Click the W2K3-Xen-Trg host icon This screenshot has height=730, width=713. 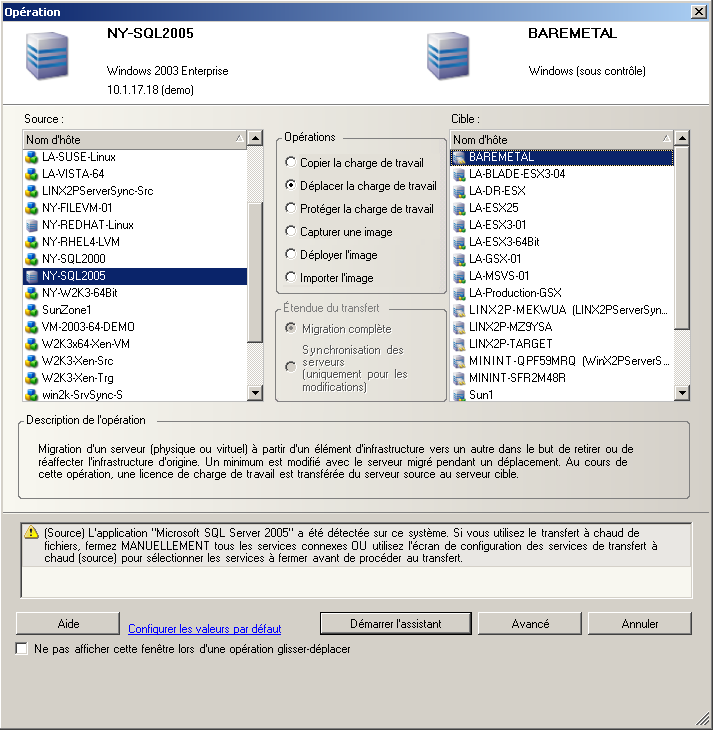coord(31,378)
